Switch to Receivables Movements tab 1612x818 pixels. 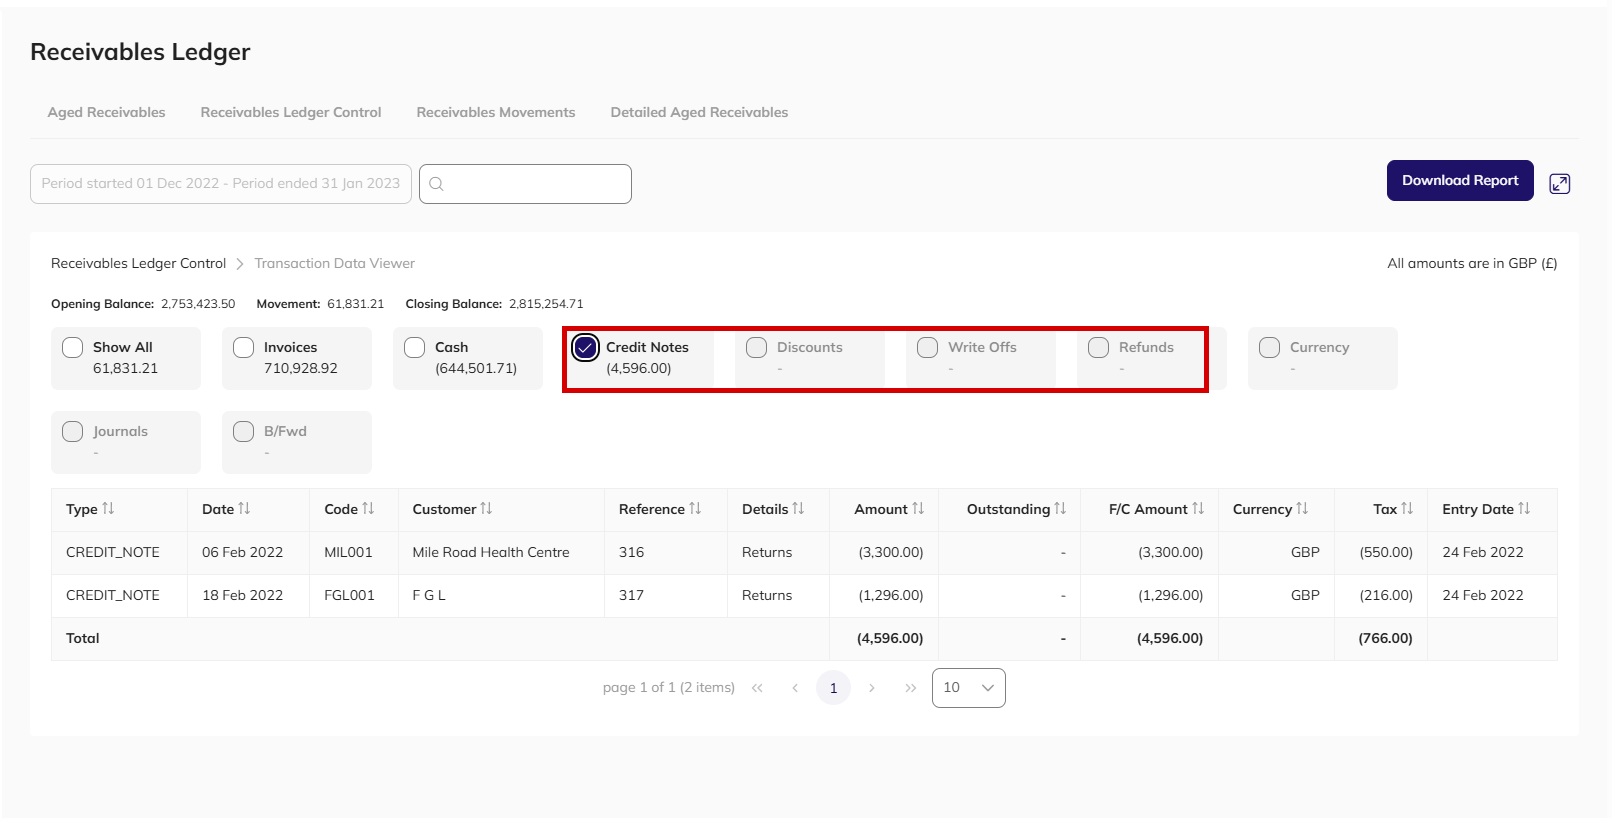click(x=496, y=112)
